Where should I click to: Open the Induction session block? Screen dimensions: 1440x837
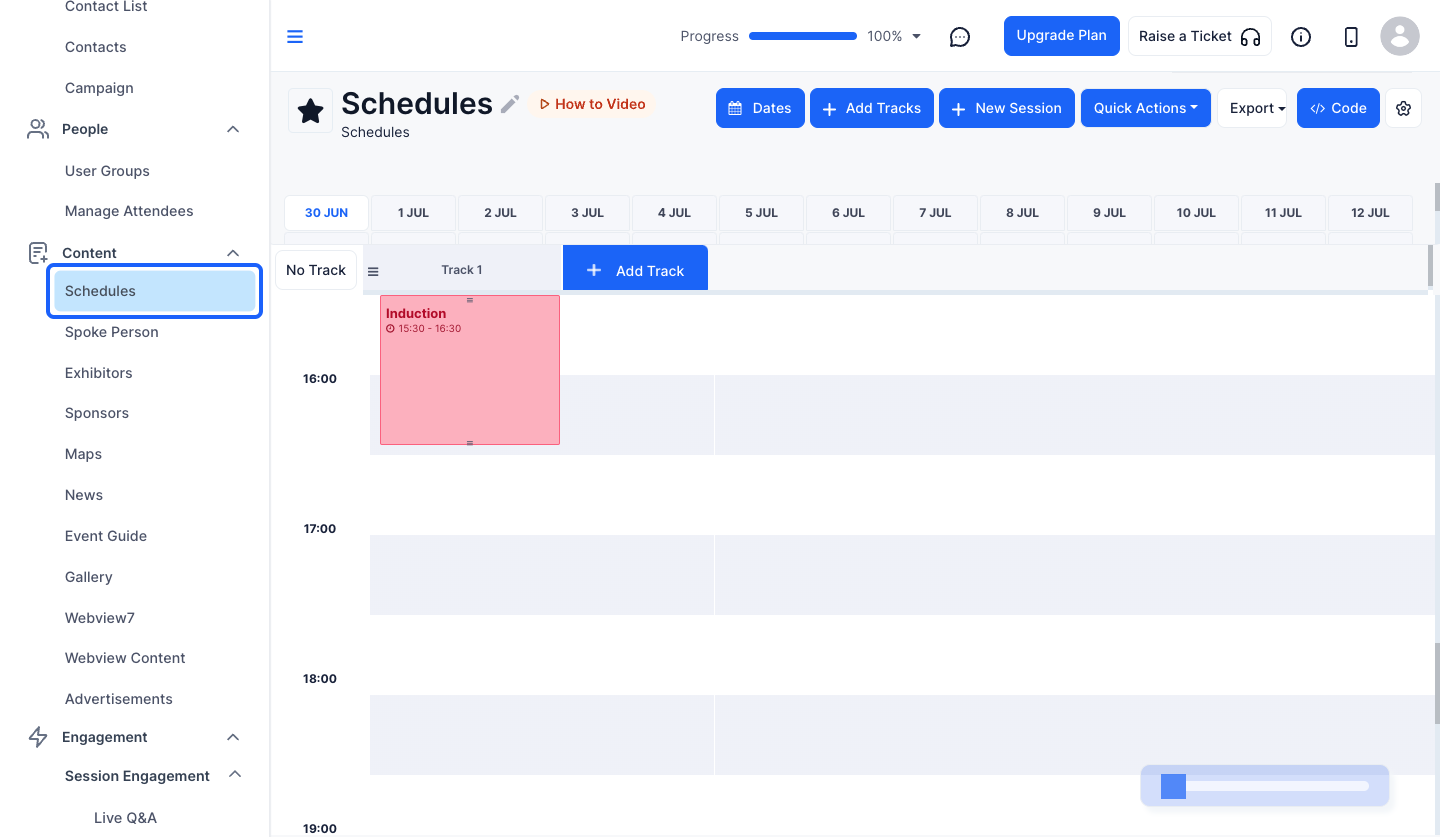tap(470, 370)
